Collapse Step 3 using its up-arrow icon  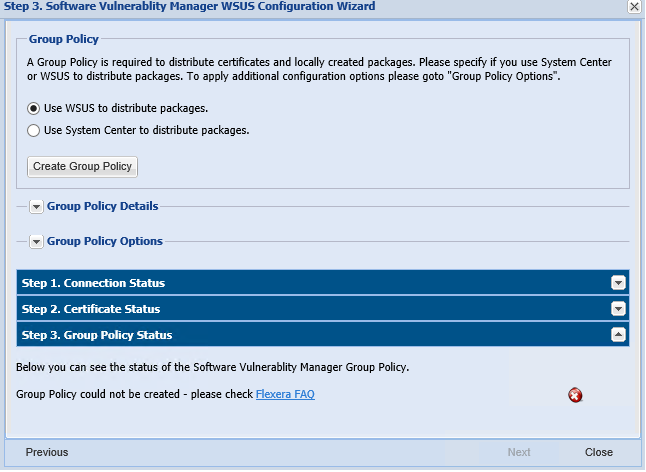click(x=618, y=335)
